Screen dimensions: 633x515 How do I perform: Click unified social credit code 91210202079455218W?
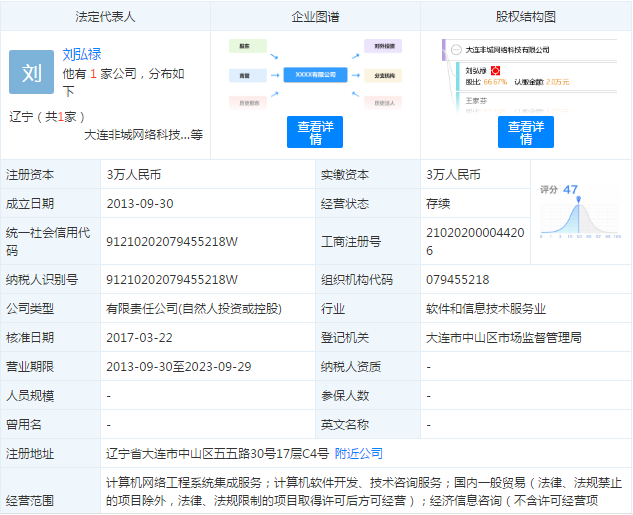click(172, 241)
